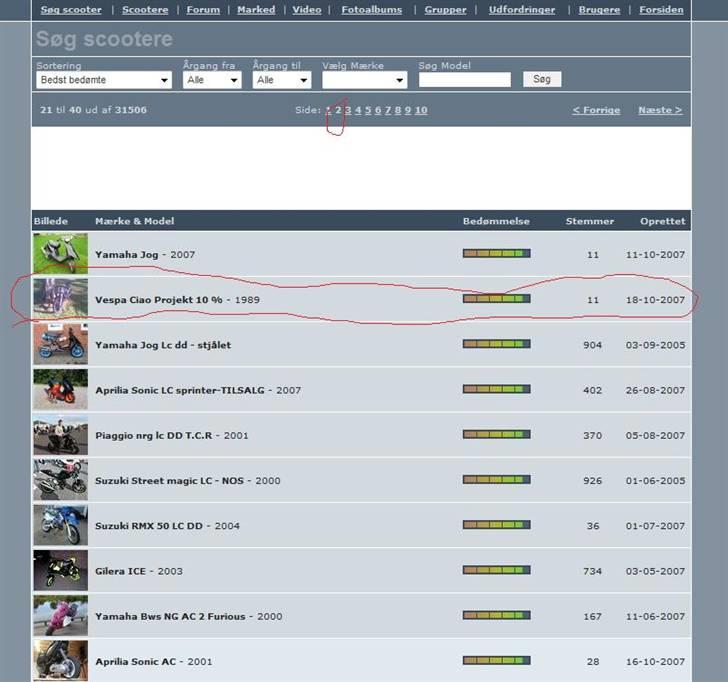
Task: Go to Brugere page
Action: 599,9
